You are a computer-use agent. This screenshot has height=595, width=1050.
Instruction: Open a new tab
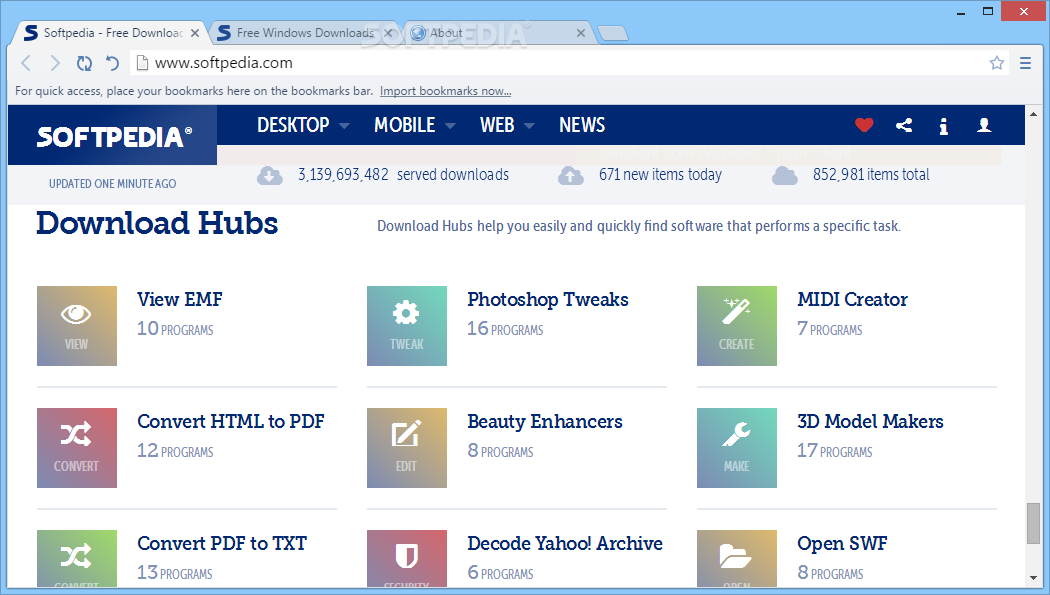612,33
